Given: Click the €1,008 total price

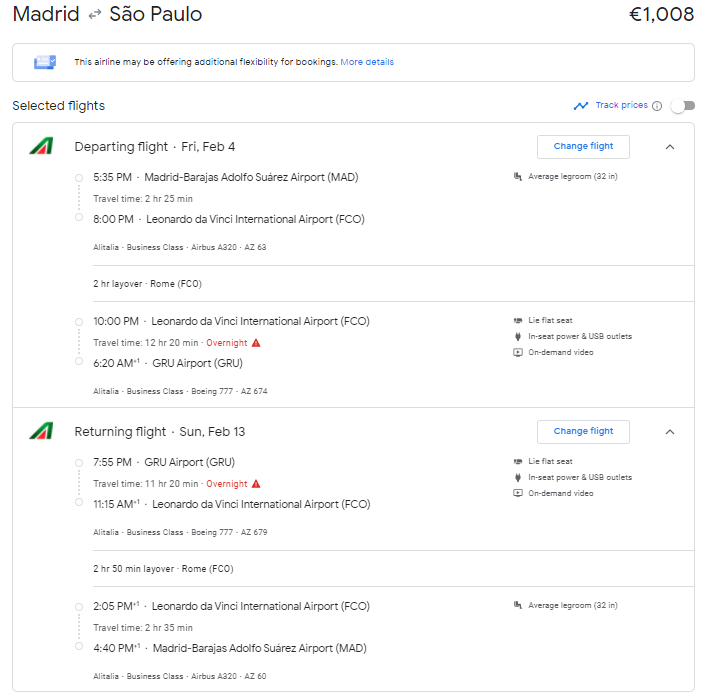Looking at the screenshot, I should [661, 15].
